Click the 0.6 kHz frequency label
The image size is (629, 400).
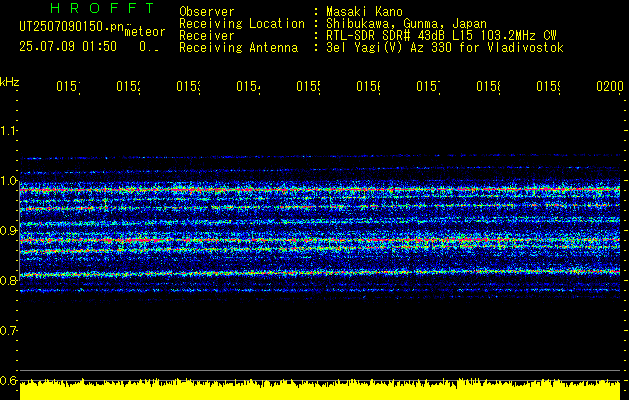tap(9, 380)
